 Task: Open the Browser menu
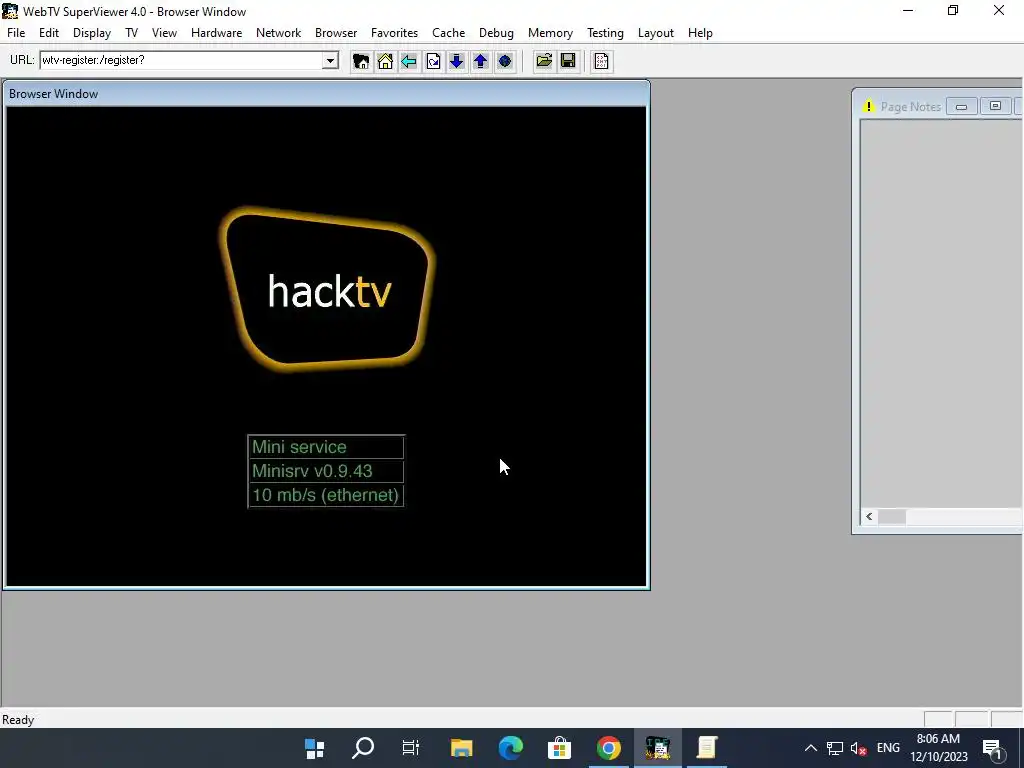click(x=336, y=33)
